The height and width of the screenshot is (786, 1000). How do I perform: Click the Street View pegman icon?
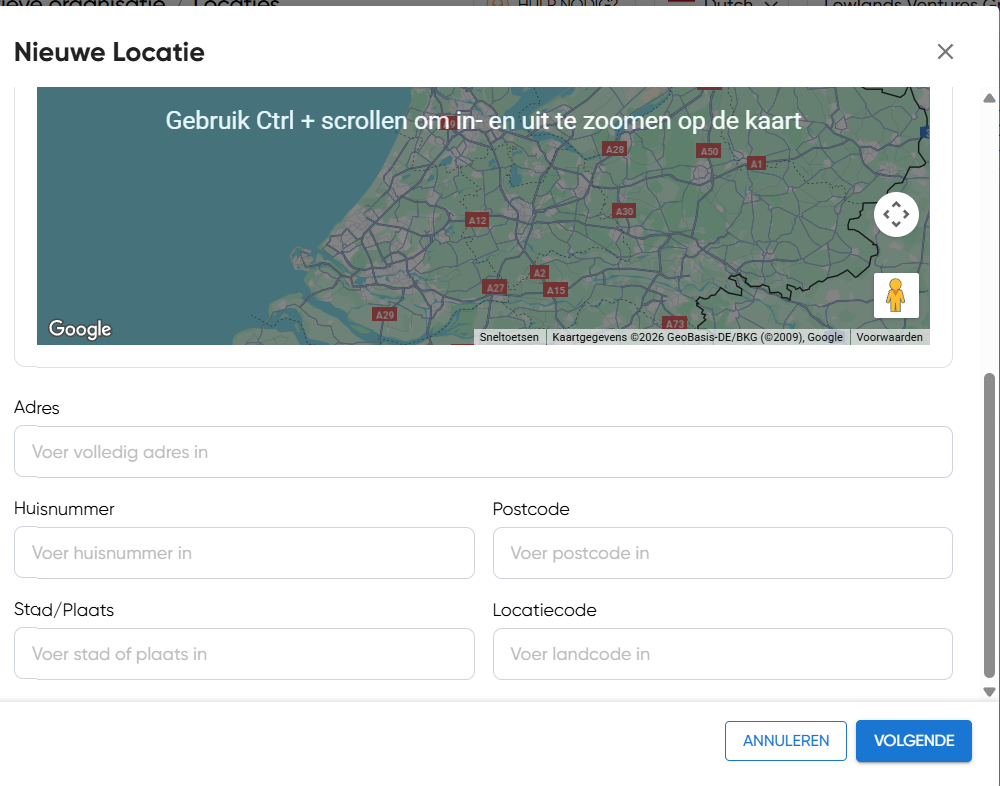895,295
